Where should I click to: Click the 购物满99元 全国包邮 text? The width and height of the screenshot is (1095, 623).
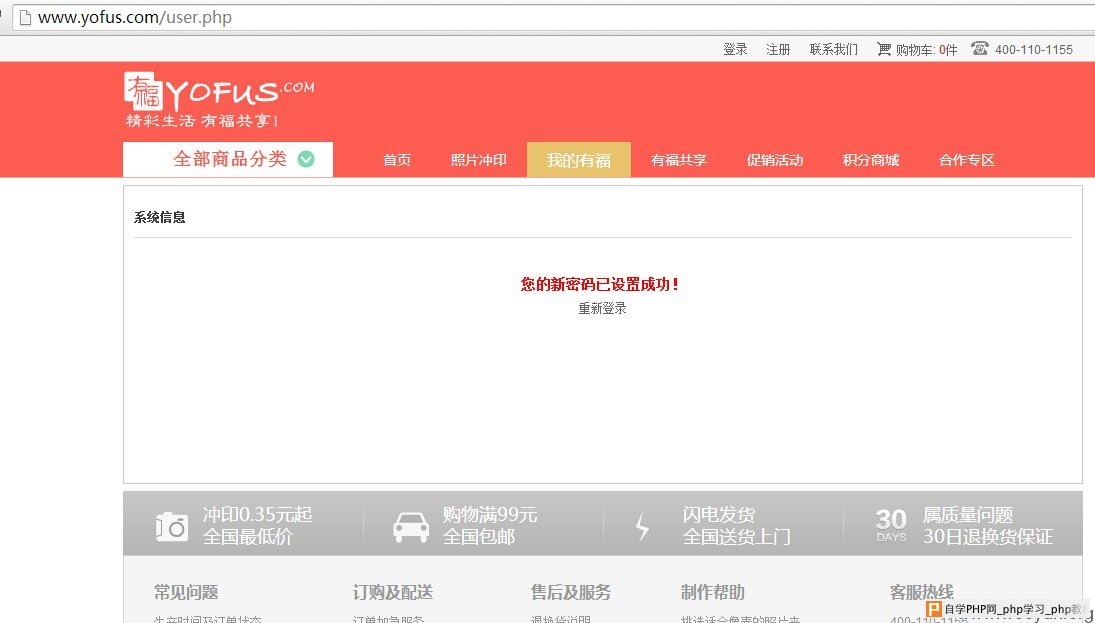pyautogui.click(x=490, y=526)
